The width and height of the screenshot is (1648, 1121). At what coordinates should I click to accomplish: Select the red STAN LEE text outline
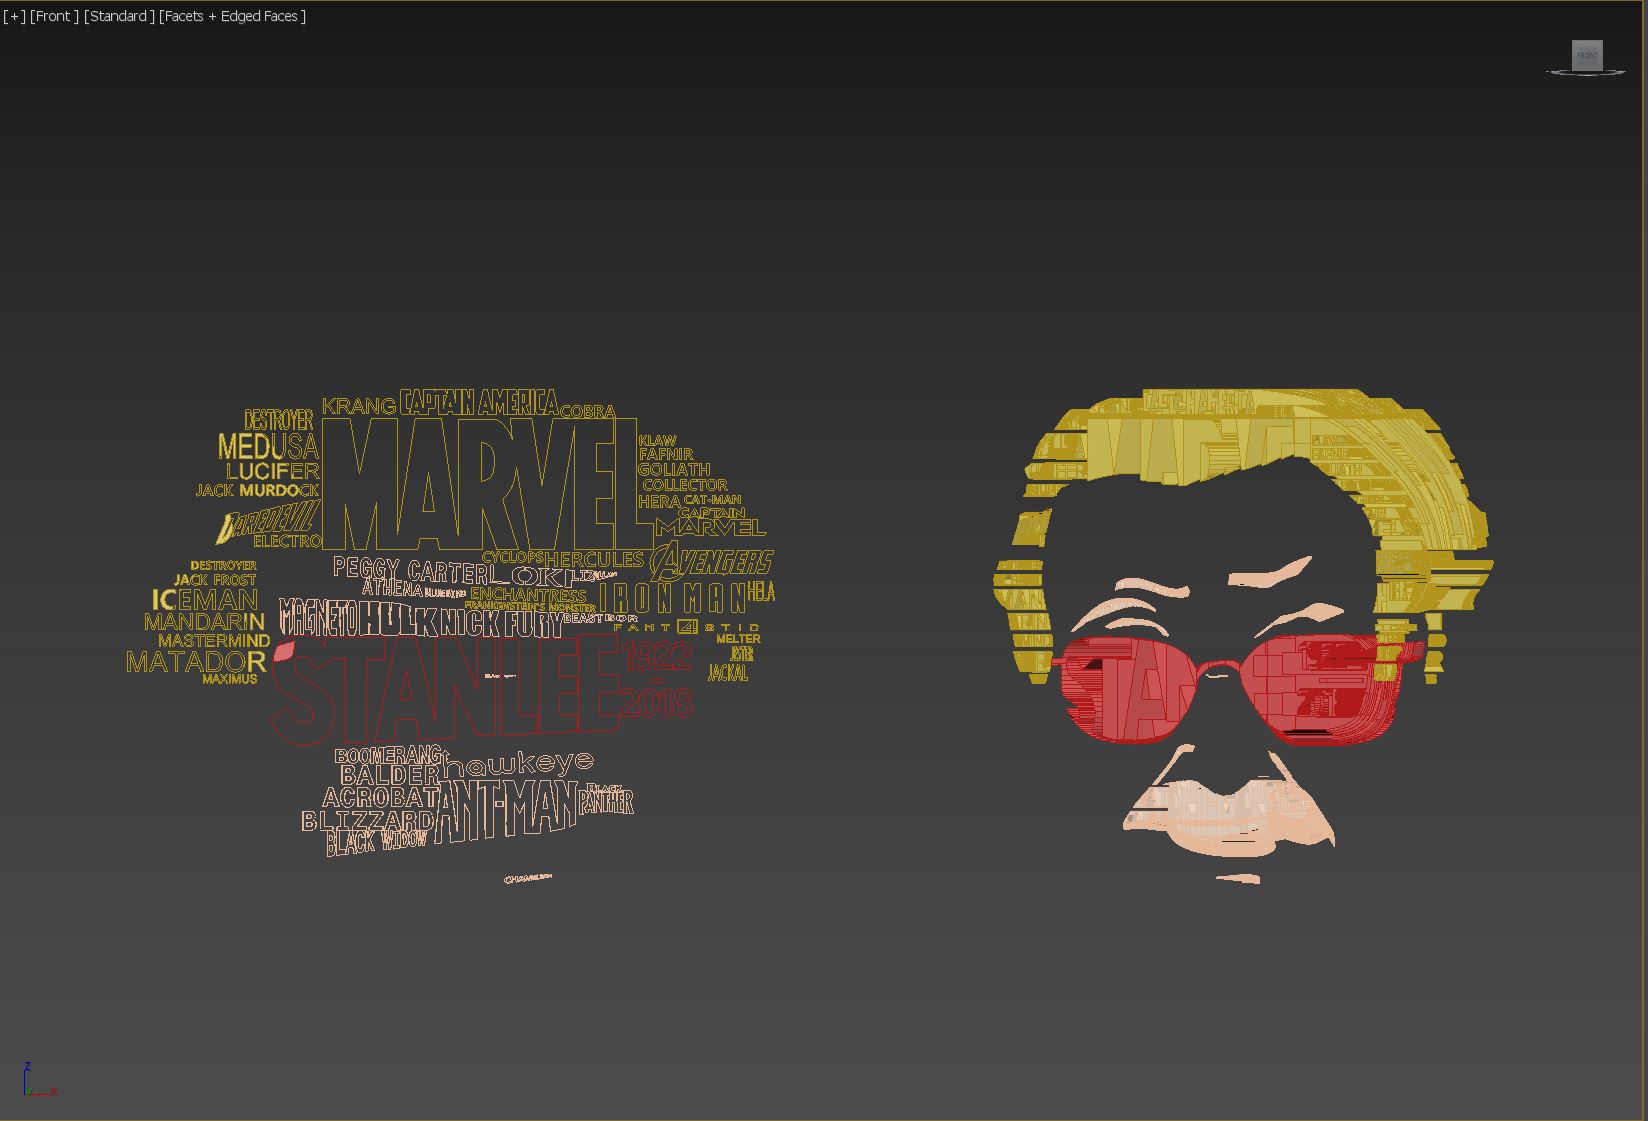click(445, 690)
